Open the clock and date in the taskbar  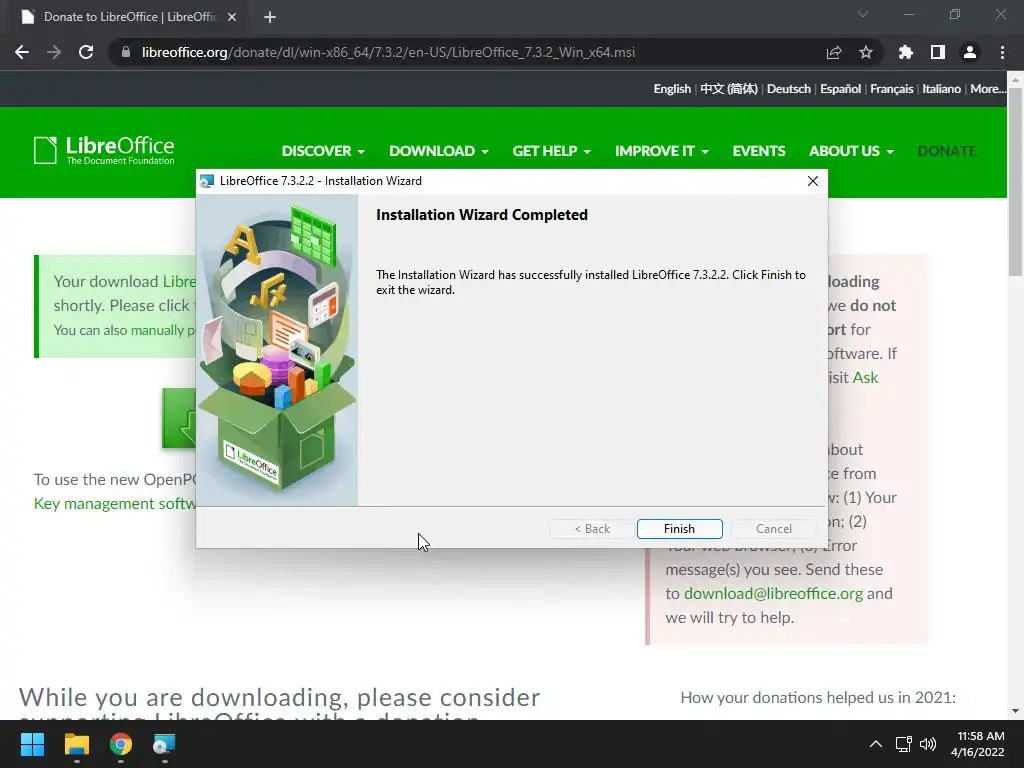pyautogui.click(x=978, y=744)
